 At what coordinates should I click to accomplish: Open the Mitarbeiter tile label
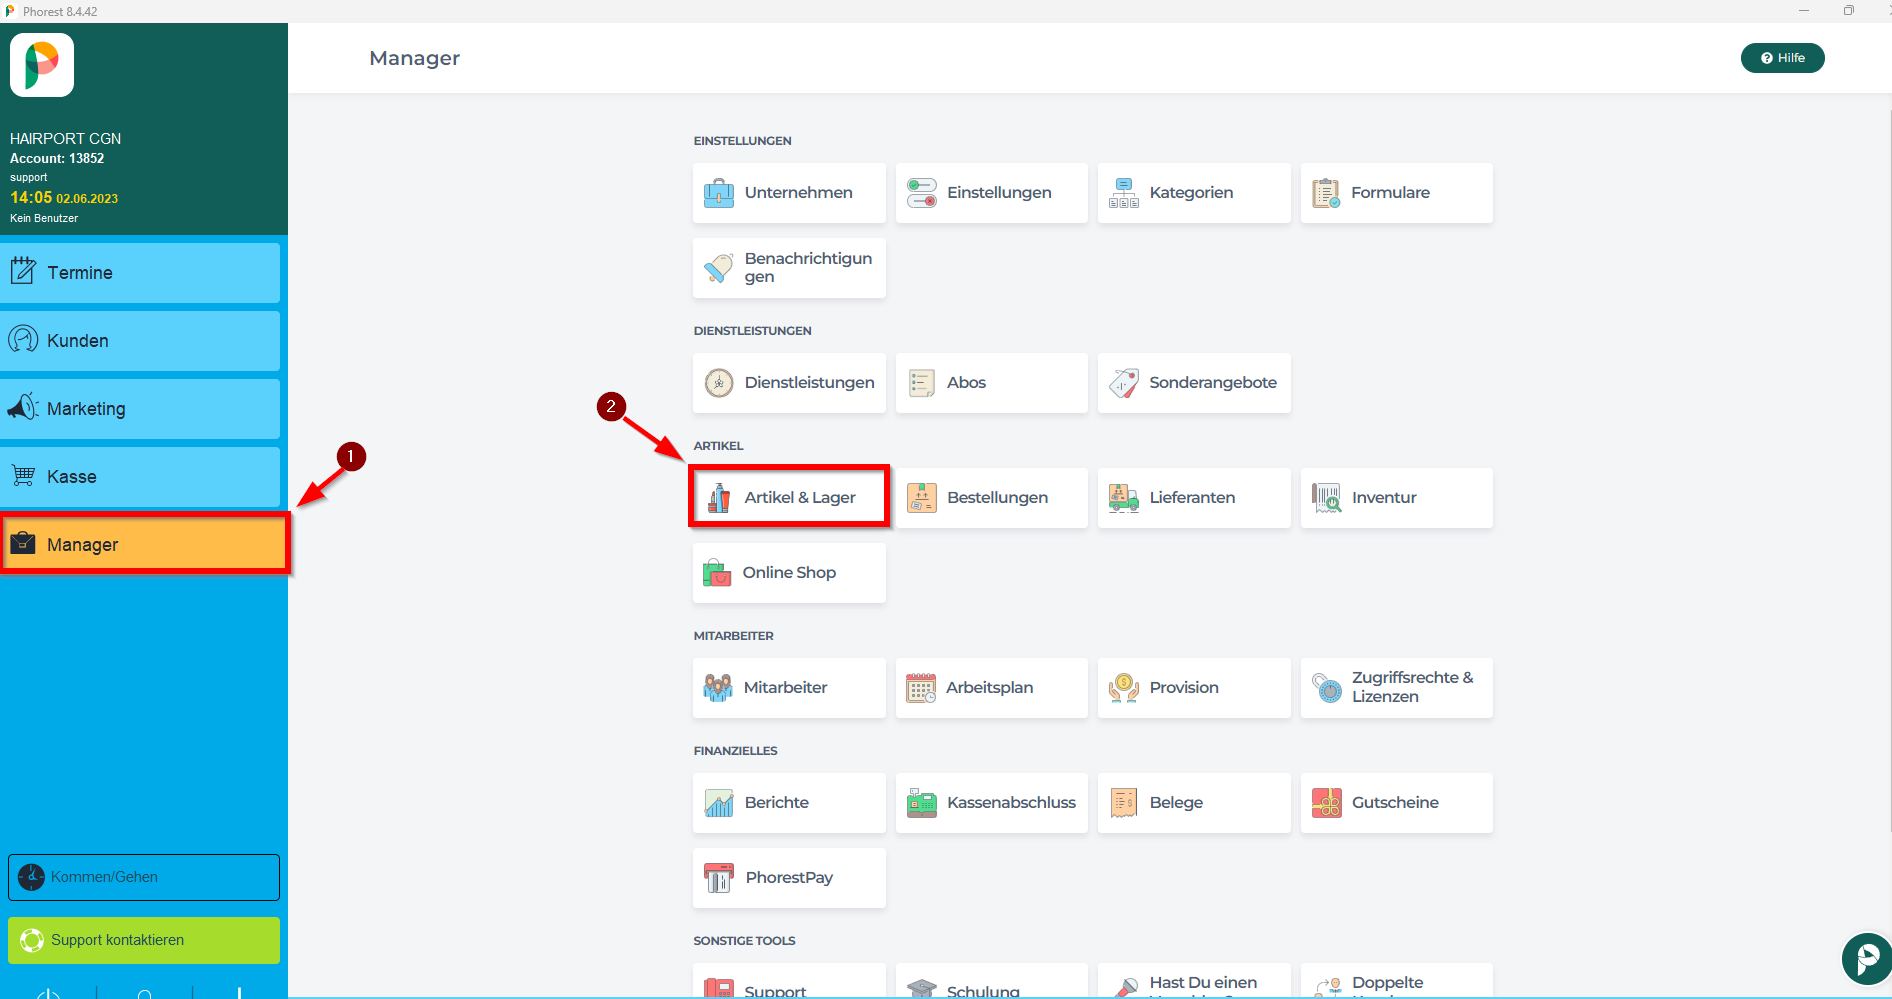pyautogui.click(x=785, y=688)
